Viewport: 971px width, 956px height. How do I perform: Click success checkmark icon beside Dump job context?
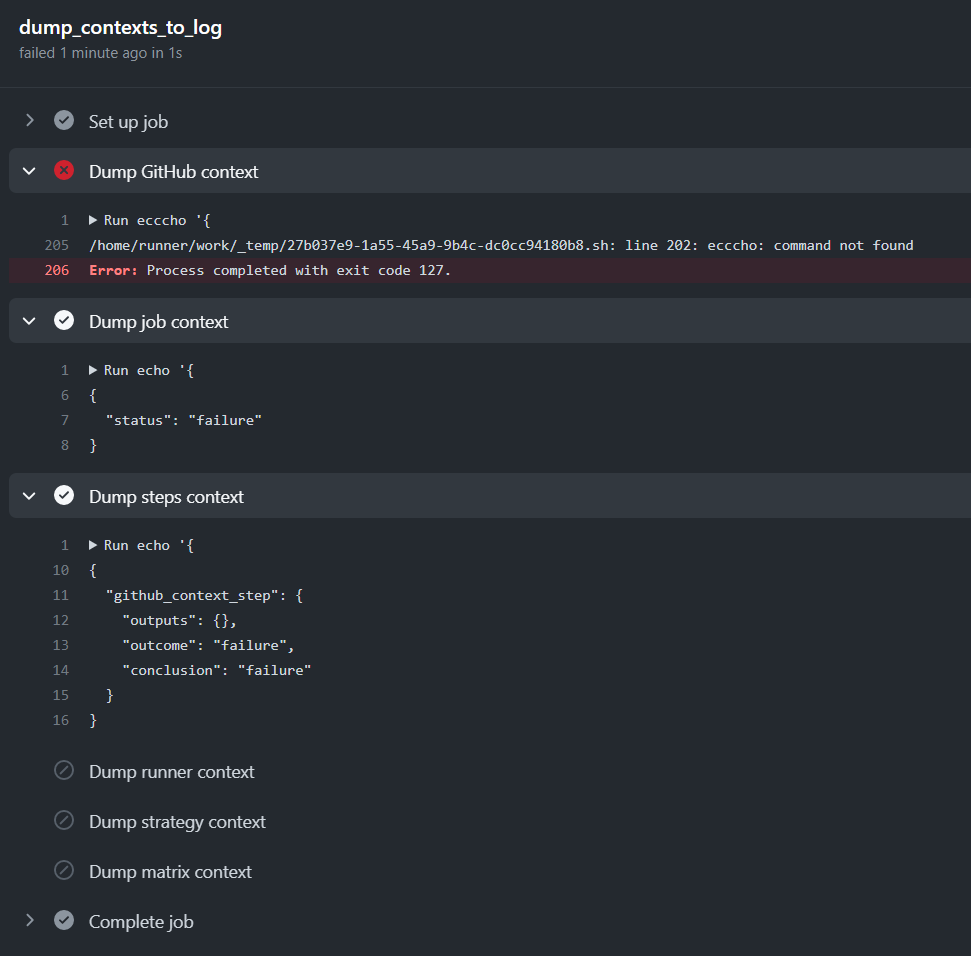pyautogui.click(x=64, y=320)
